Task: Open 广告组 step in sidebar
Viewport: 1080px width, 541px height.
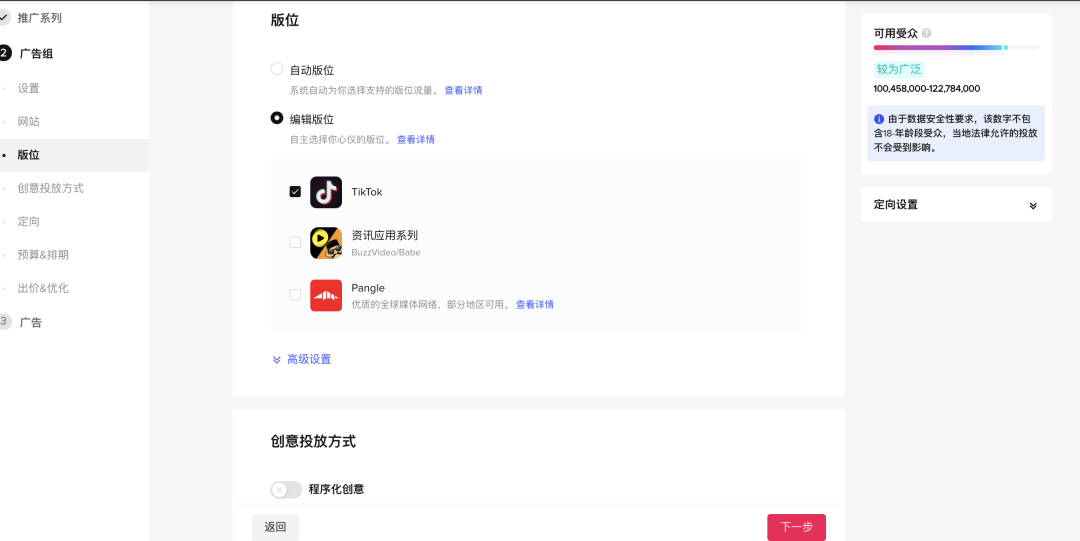Action: (37, 53)
